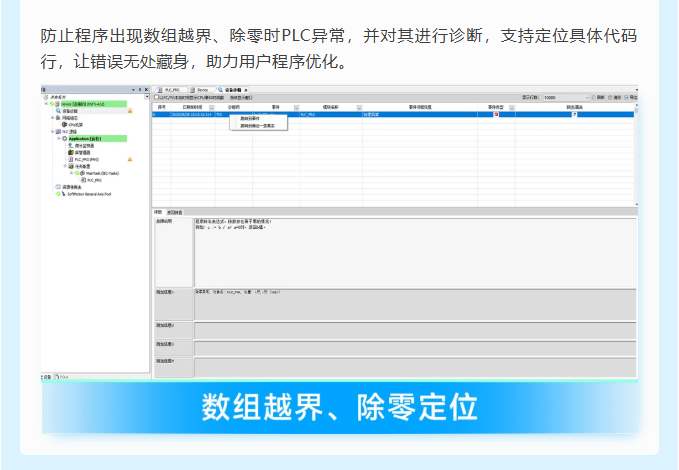Click the 刷新 refresh icon in toolbar

click(x=594, y=97)
